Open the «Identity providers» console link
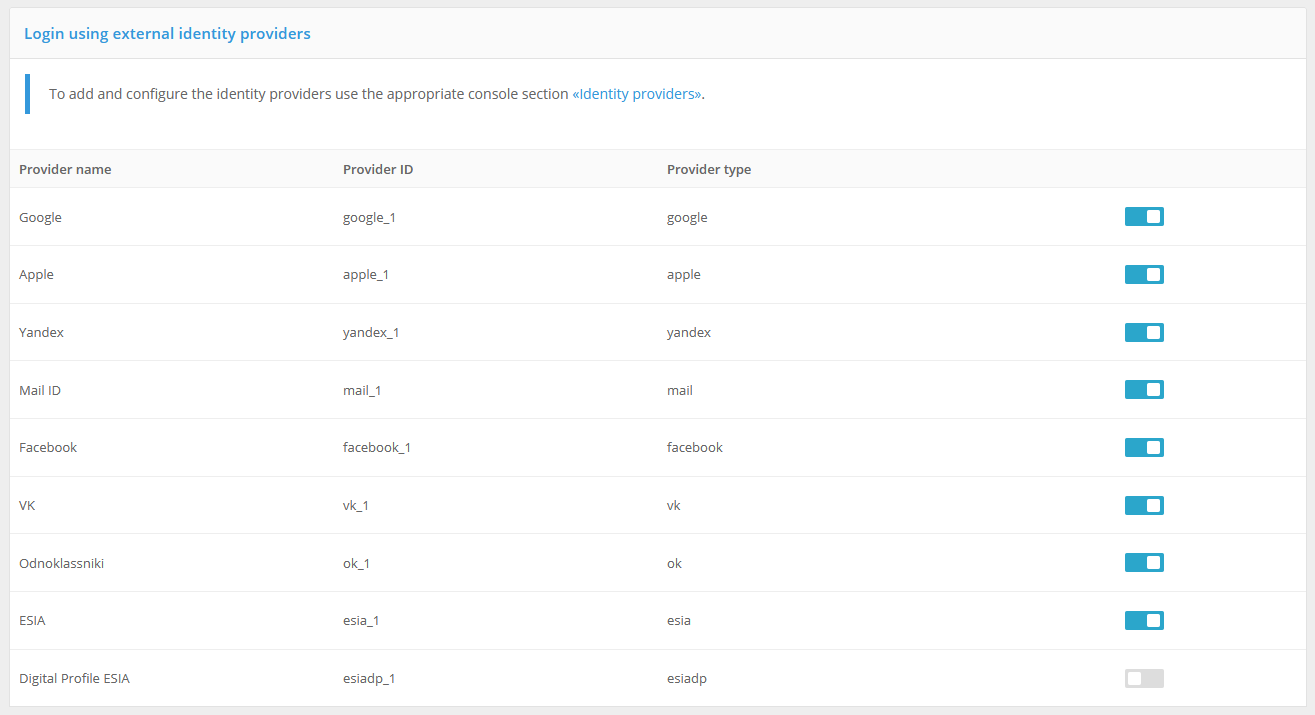The height and width of the screenshot is (715, 1315). coord(637,94)
